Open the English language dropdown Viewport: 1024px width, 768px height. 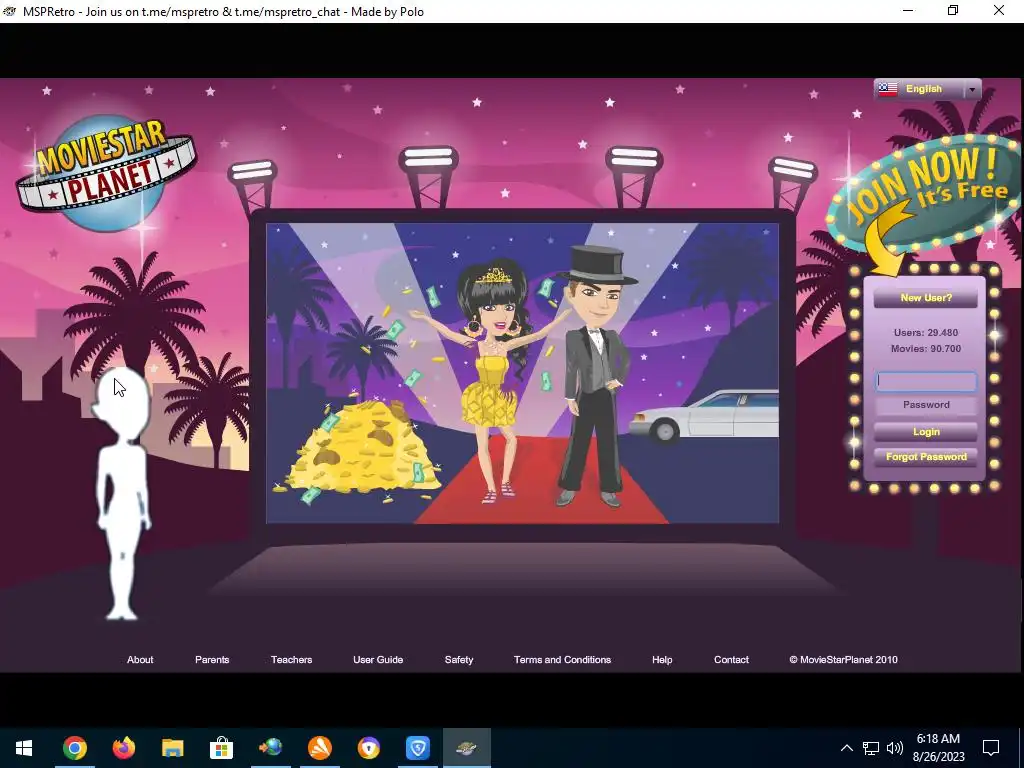pos(927,89)
